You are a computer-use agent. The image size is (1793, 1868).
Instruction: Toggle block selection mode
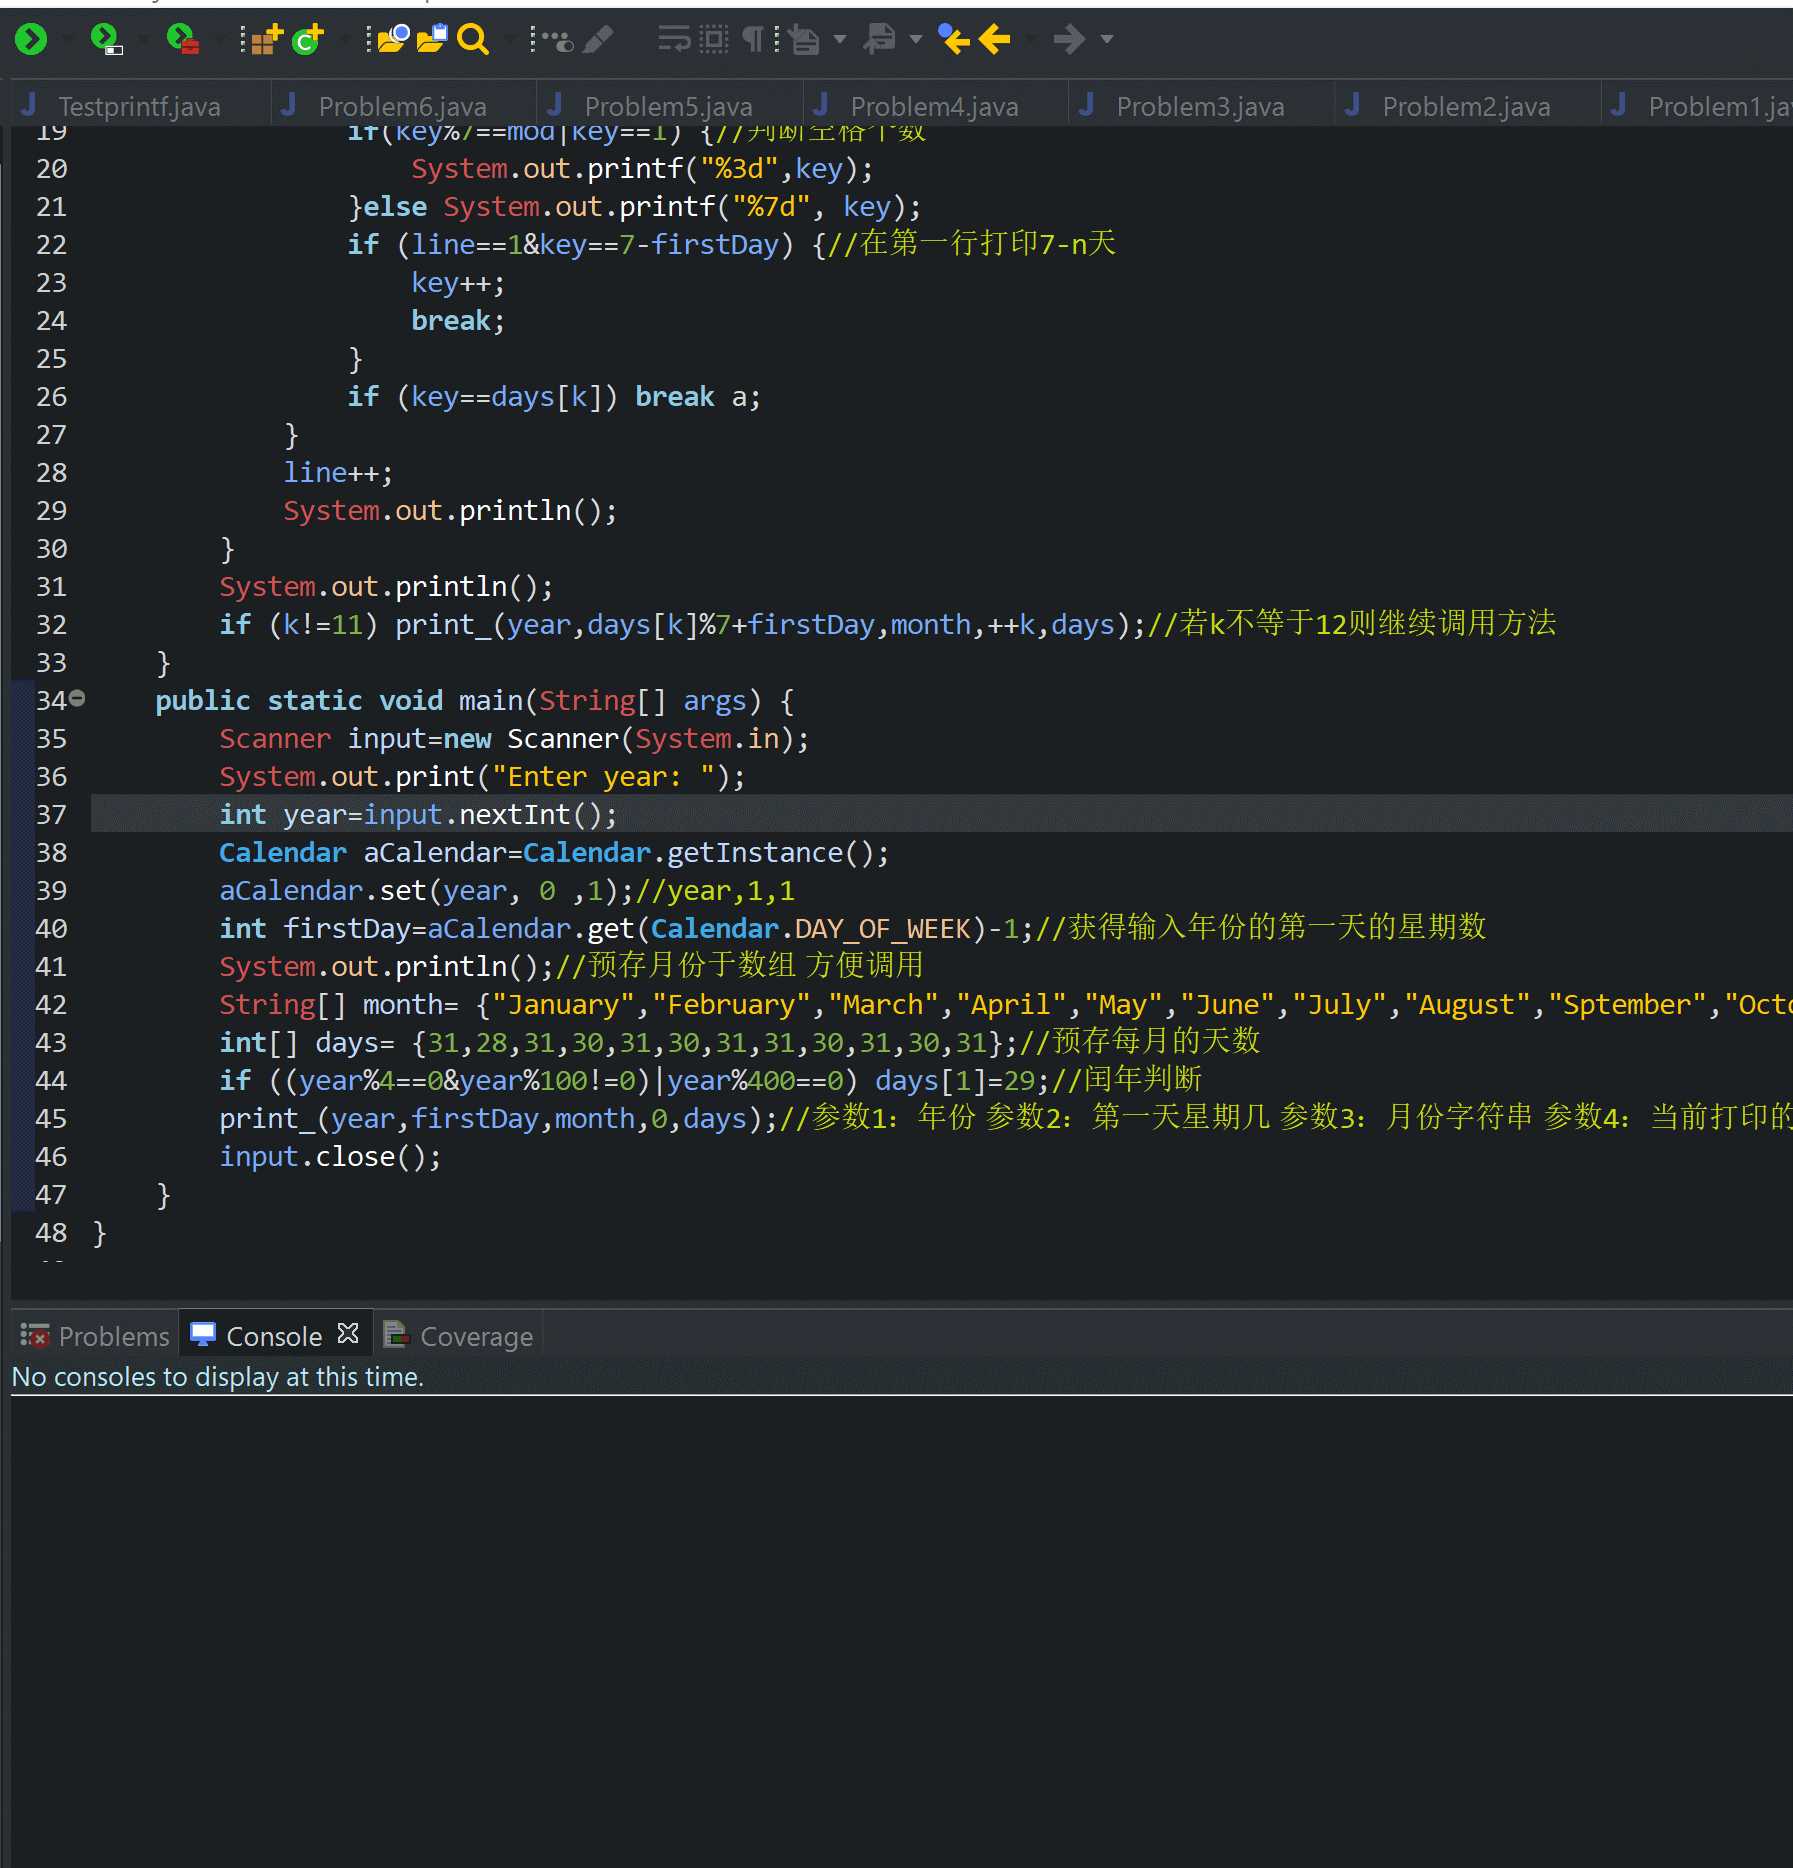point(714,39)
